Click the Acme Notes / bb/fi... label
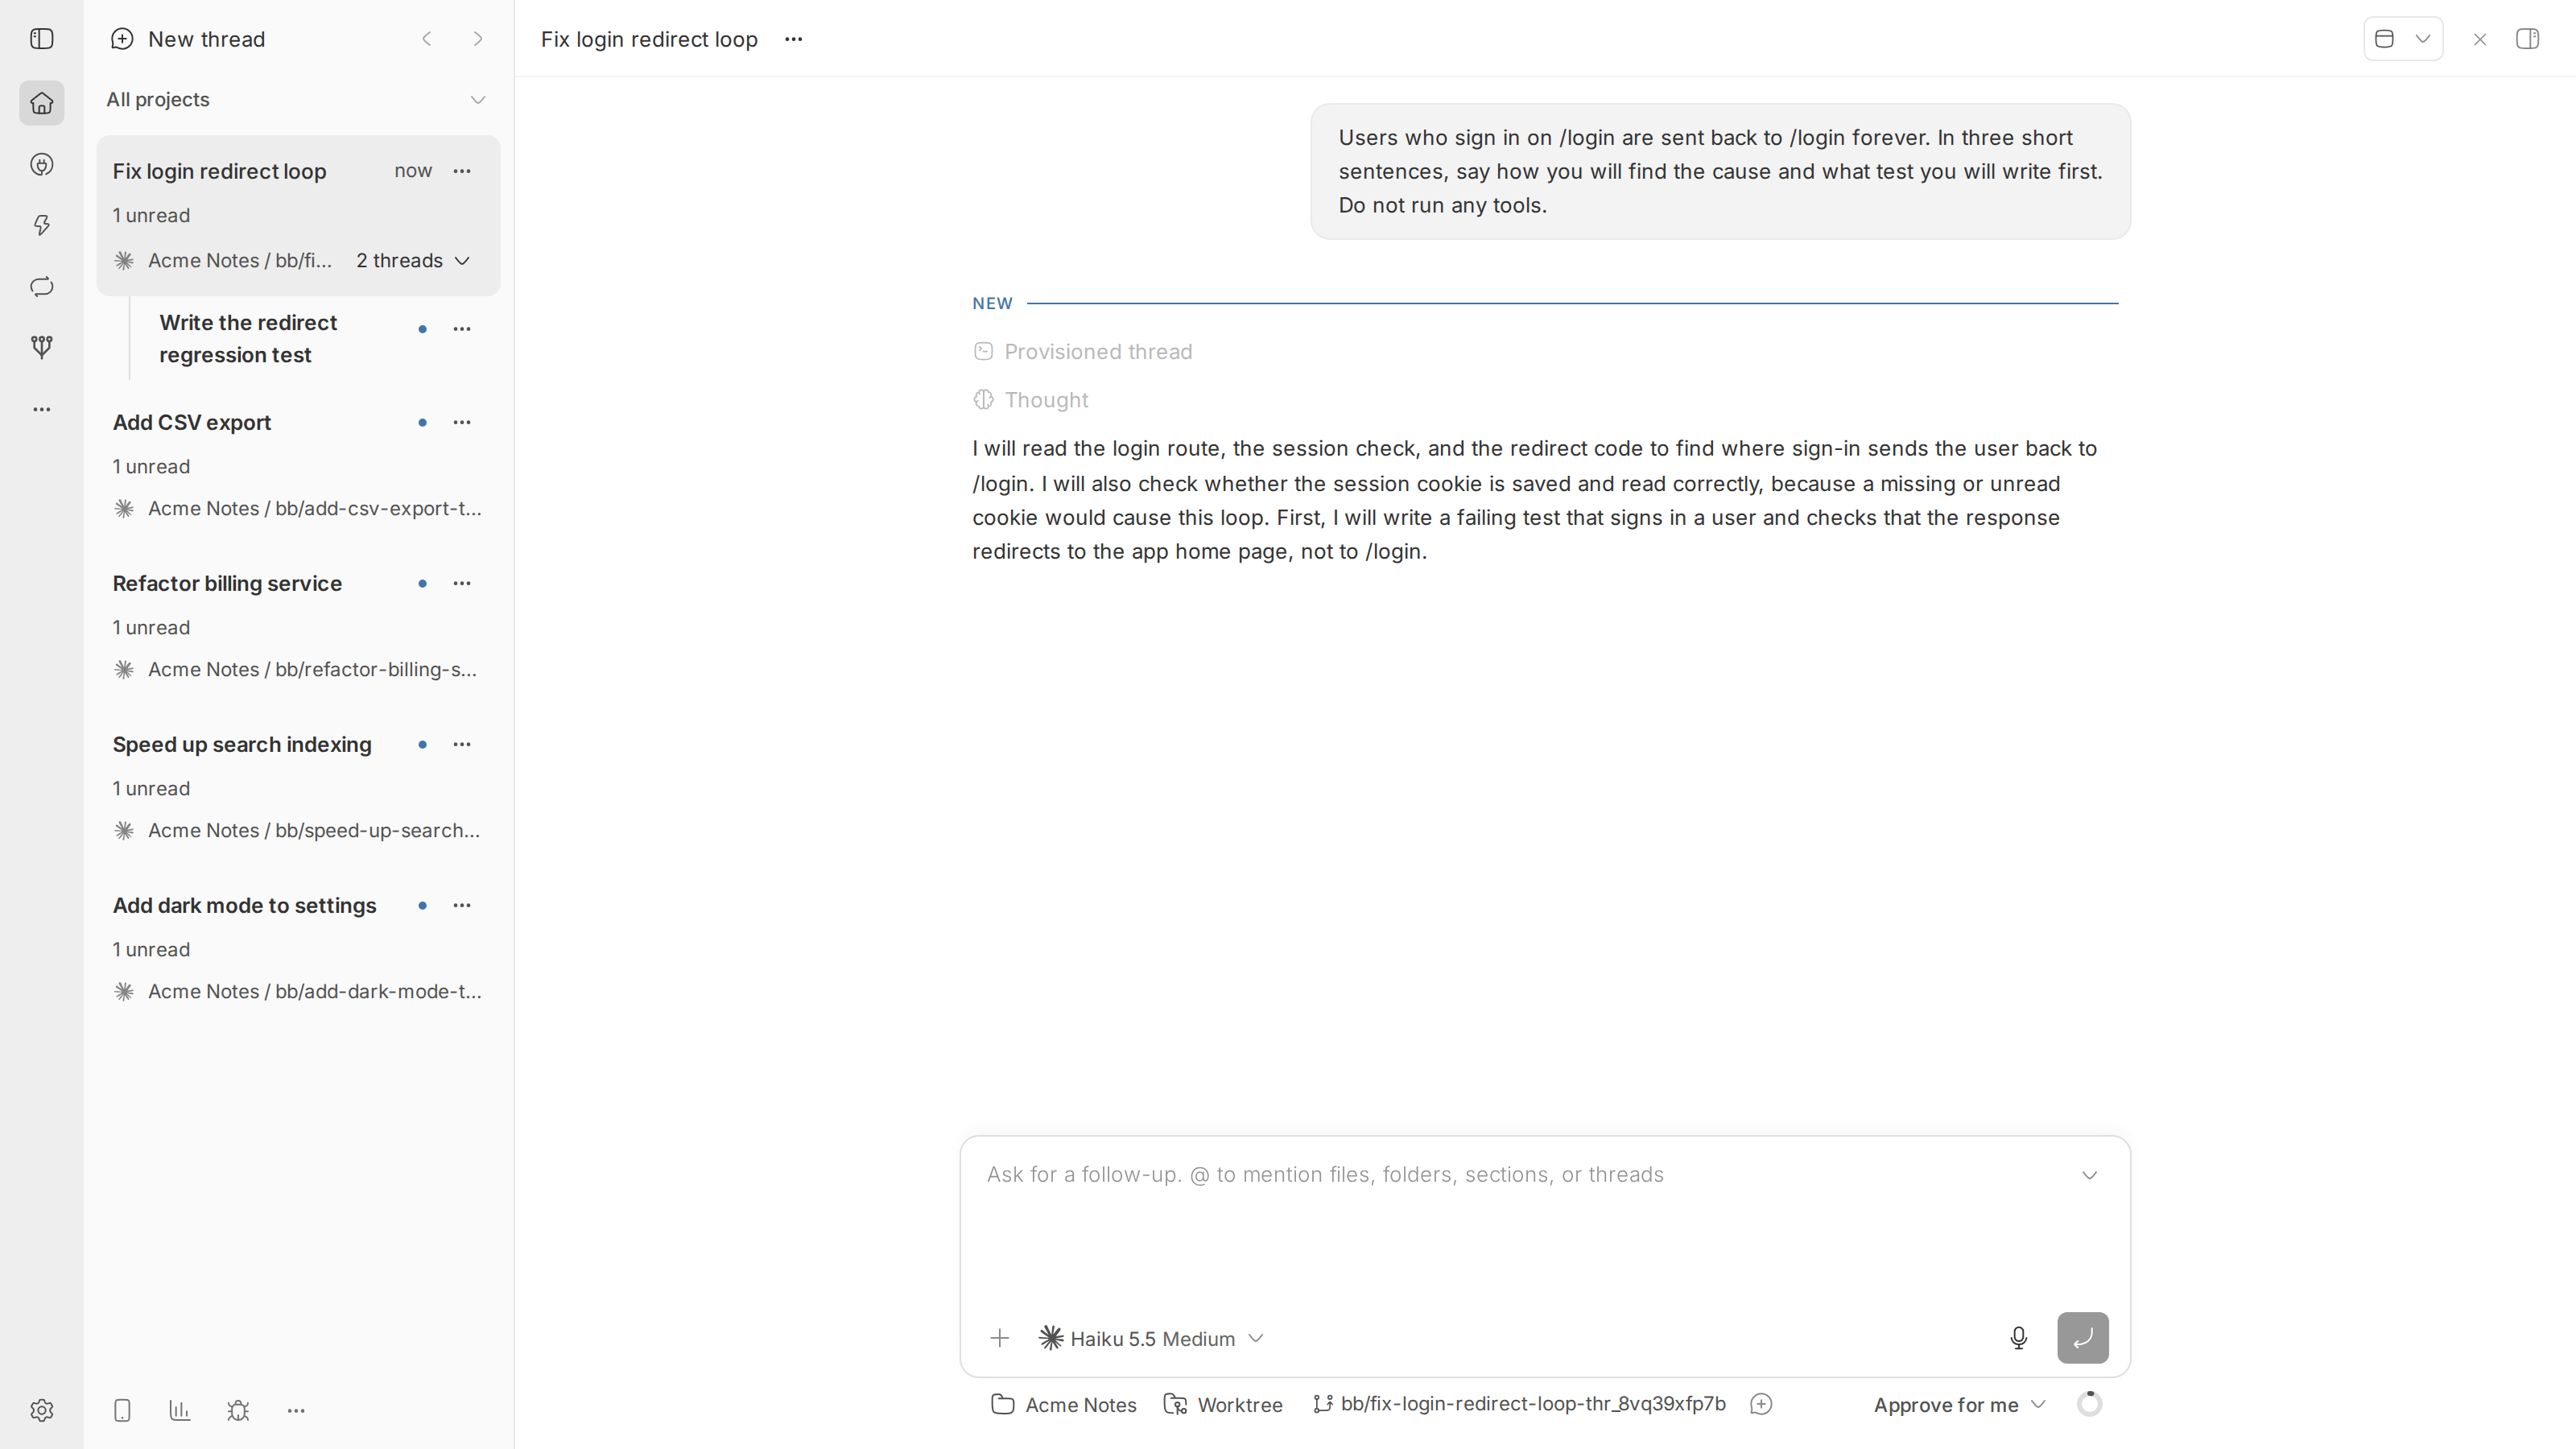The height and width of the screenshot is (1449, 2576). tap(240, 261)
